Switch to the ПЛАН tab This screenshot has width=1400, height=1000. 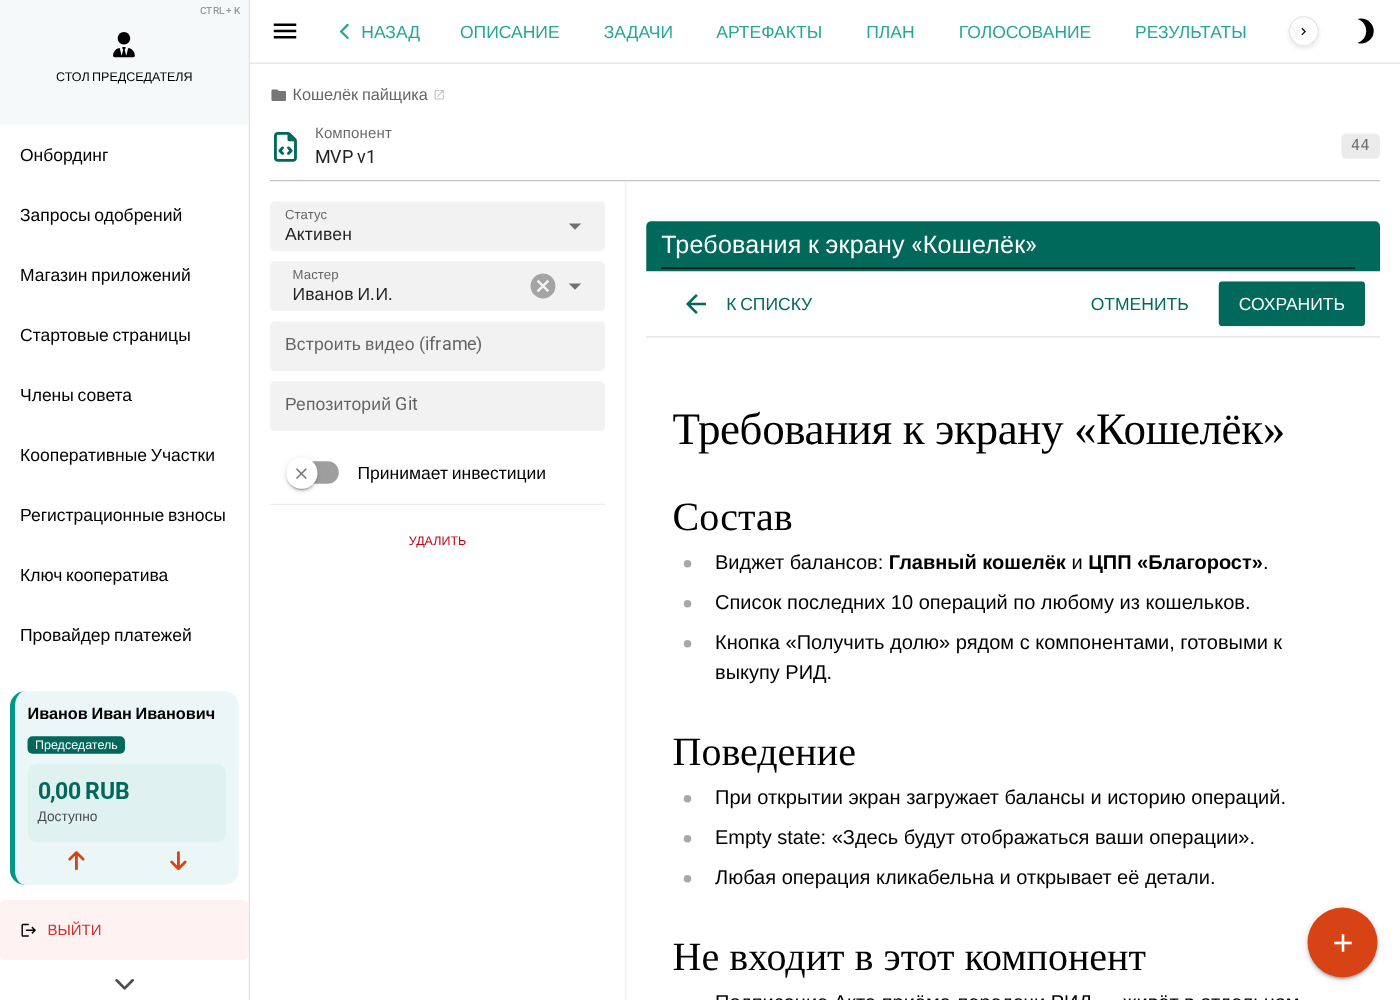890,32
